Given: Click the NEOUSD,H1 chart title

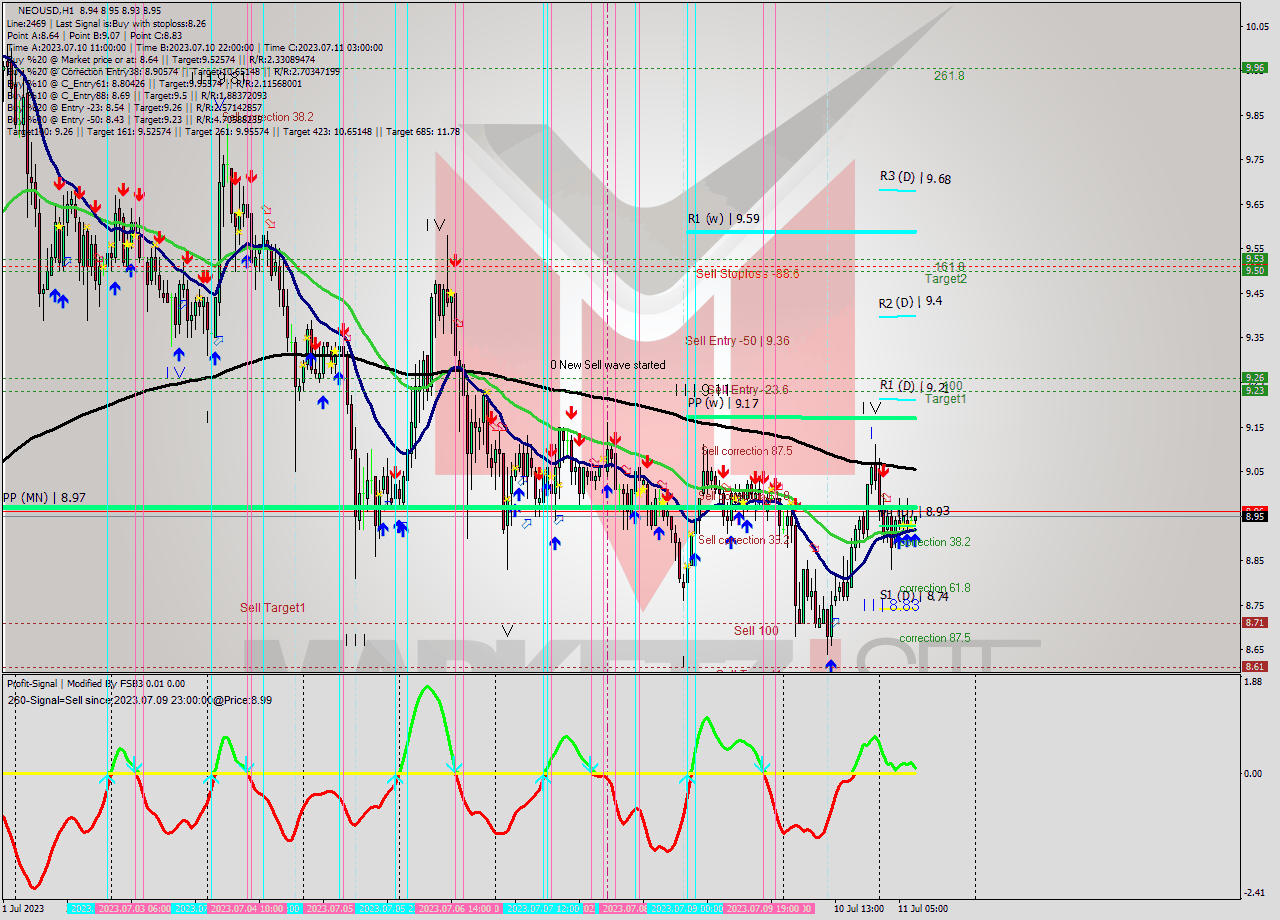Looking at the screenshot, I should pyautogui.click(x=47, y=10).
